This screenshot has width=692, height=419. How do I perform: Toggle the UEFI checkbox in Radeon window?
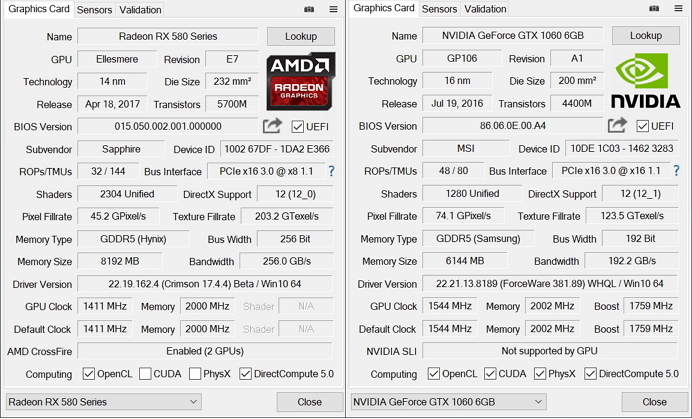[x=297, y=127]
